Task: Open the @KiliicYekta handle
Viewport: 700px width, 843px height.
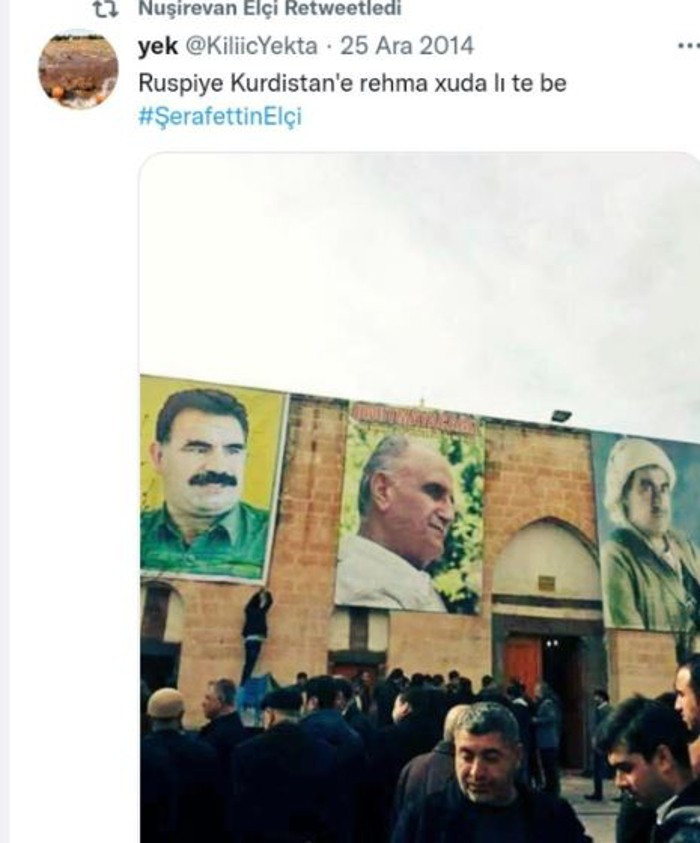Action: click(252, 46)
